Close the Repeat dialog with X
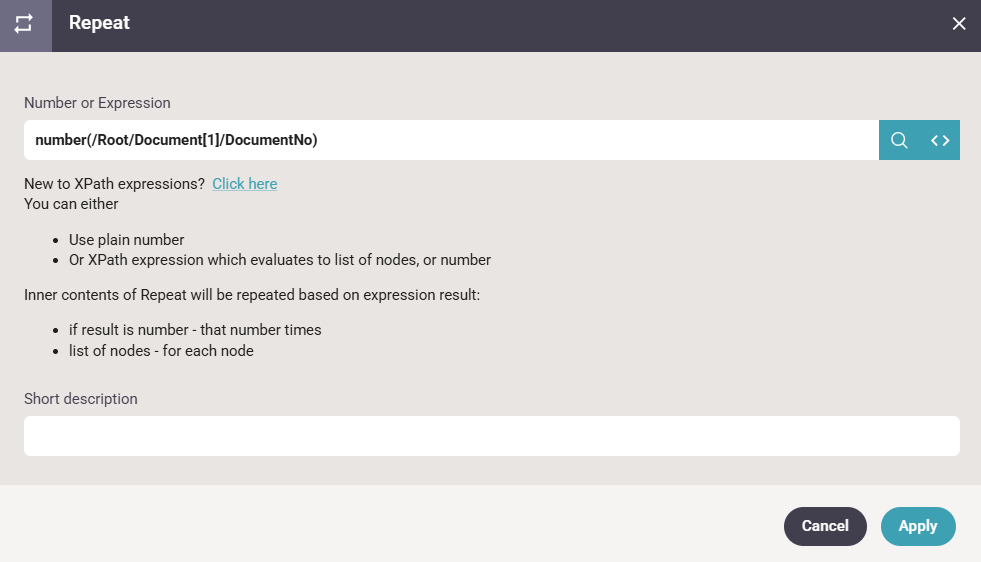The image size is (981, 562). 958,24
